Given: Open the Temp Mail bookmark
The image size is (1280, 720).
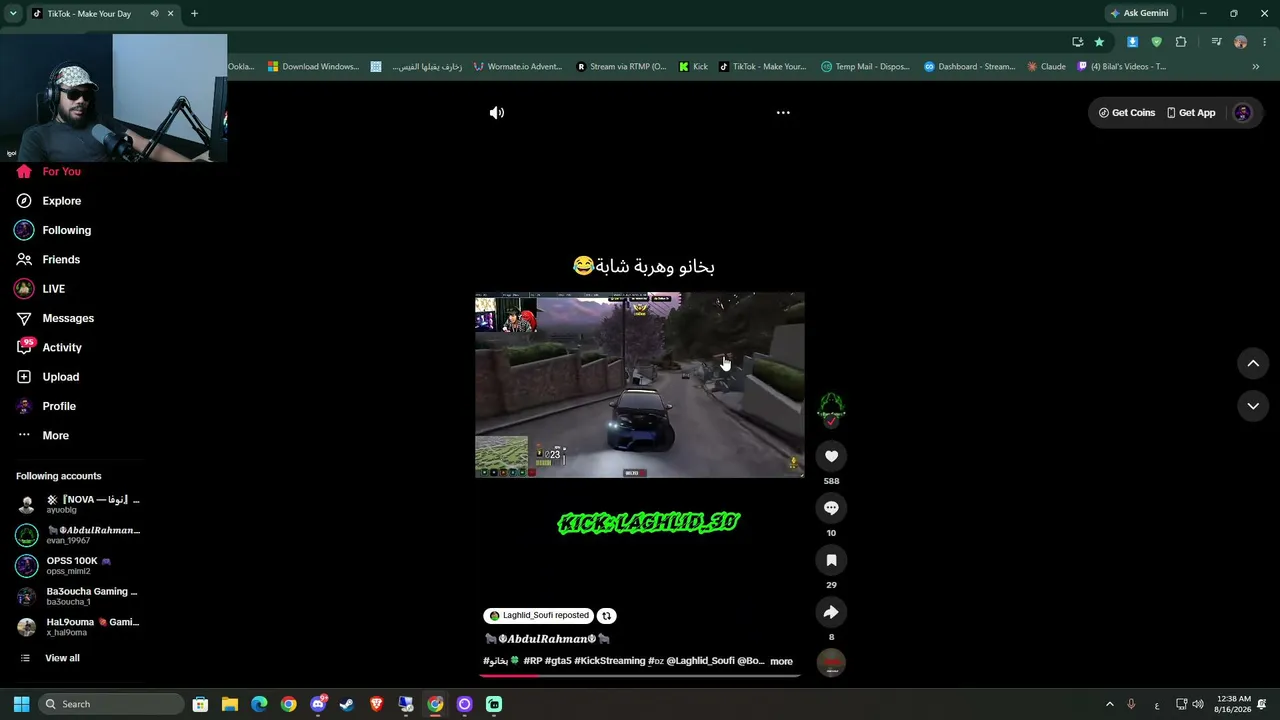Looking at the screenshot, I should (x=865, y=67).
